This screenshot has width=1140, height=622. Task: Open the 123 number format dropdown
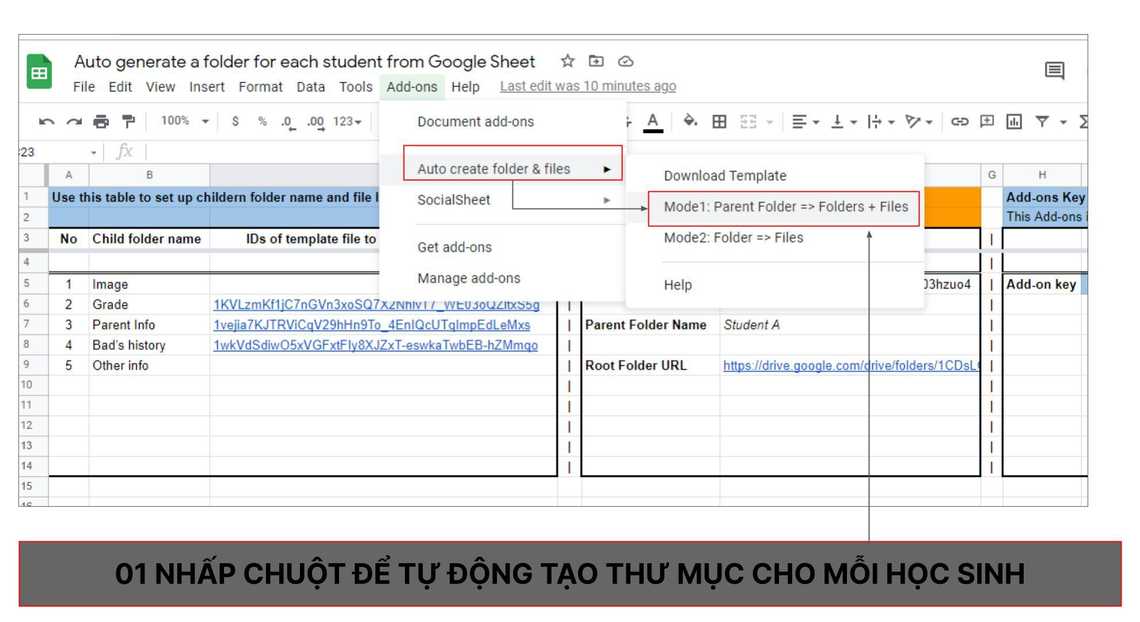pyautogui.click(x=347, y=122)
